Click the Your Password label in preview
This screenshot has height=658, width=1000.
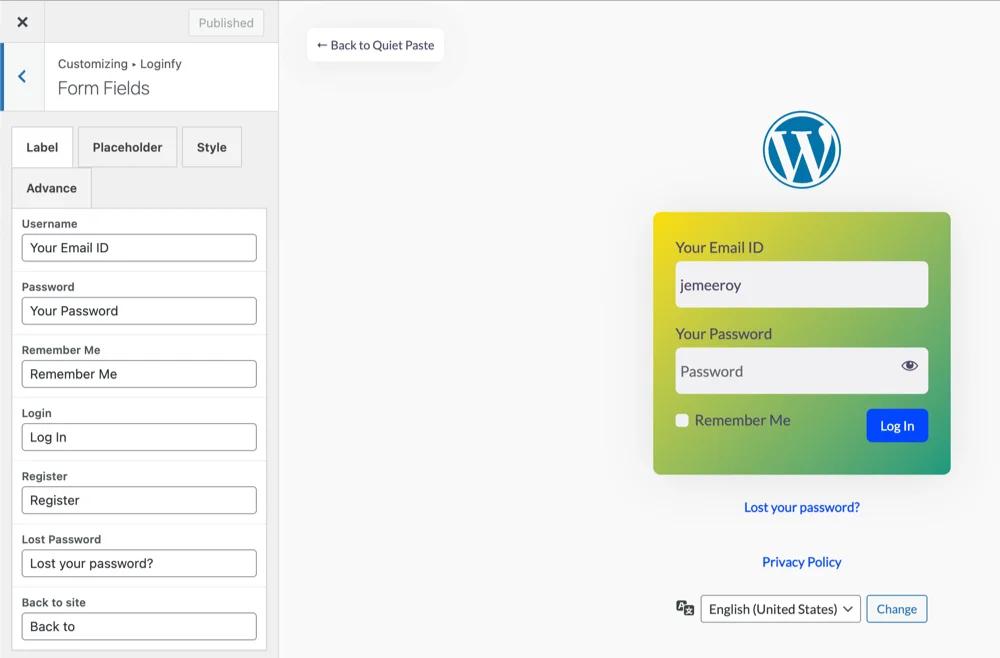click(x=723, y=333)
